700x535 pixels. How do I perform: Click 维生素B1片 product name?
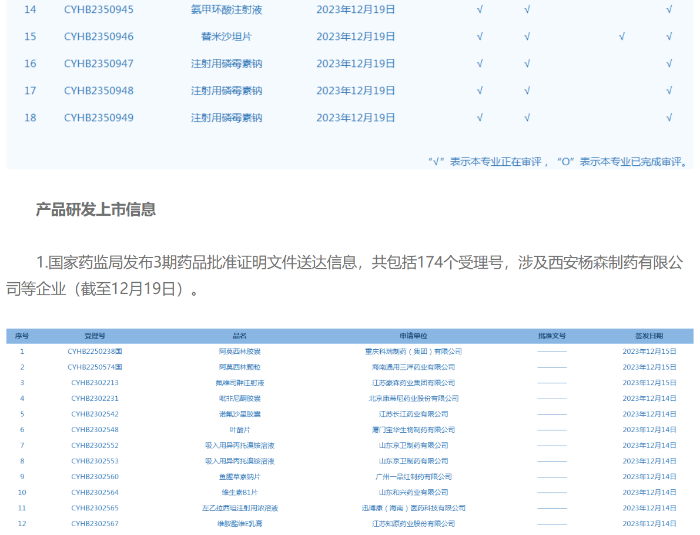(x=239, y=493)
